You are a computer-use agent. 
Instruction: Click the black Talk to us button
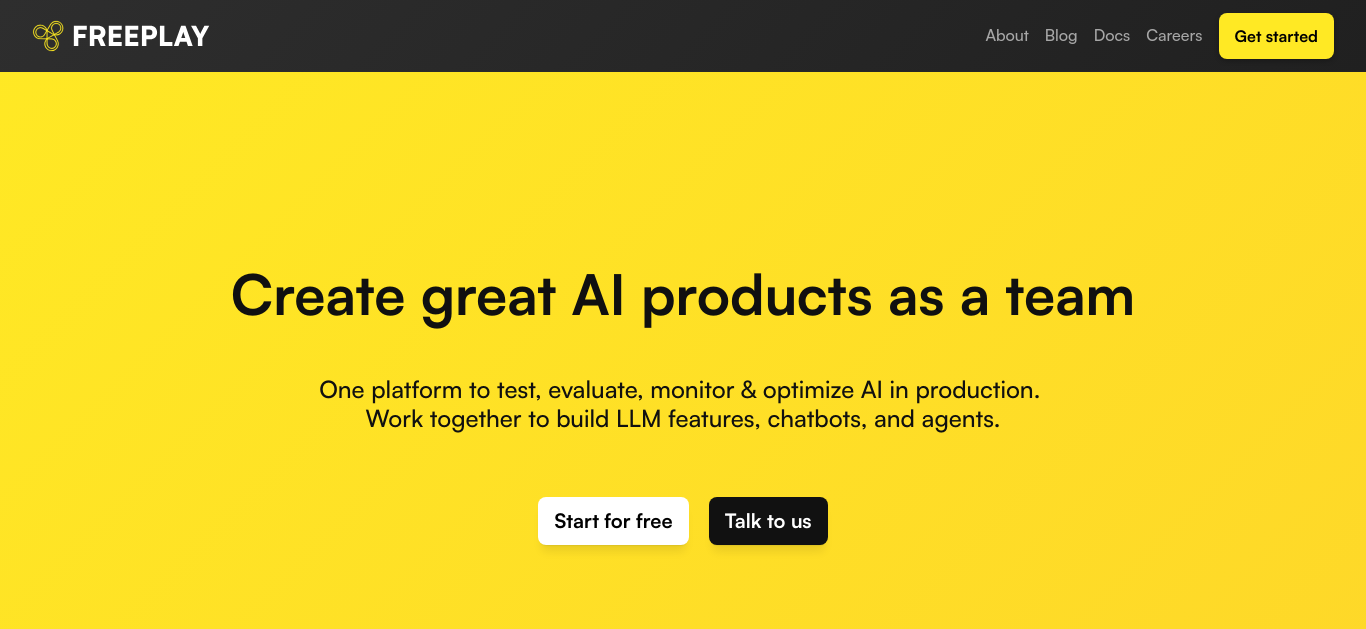tap(768, 521)
